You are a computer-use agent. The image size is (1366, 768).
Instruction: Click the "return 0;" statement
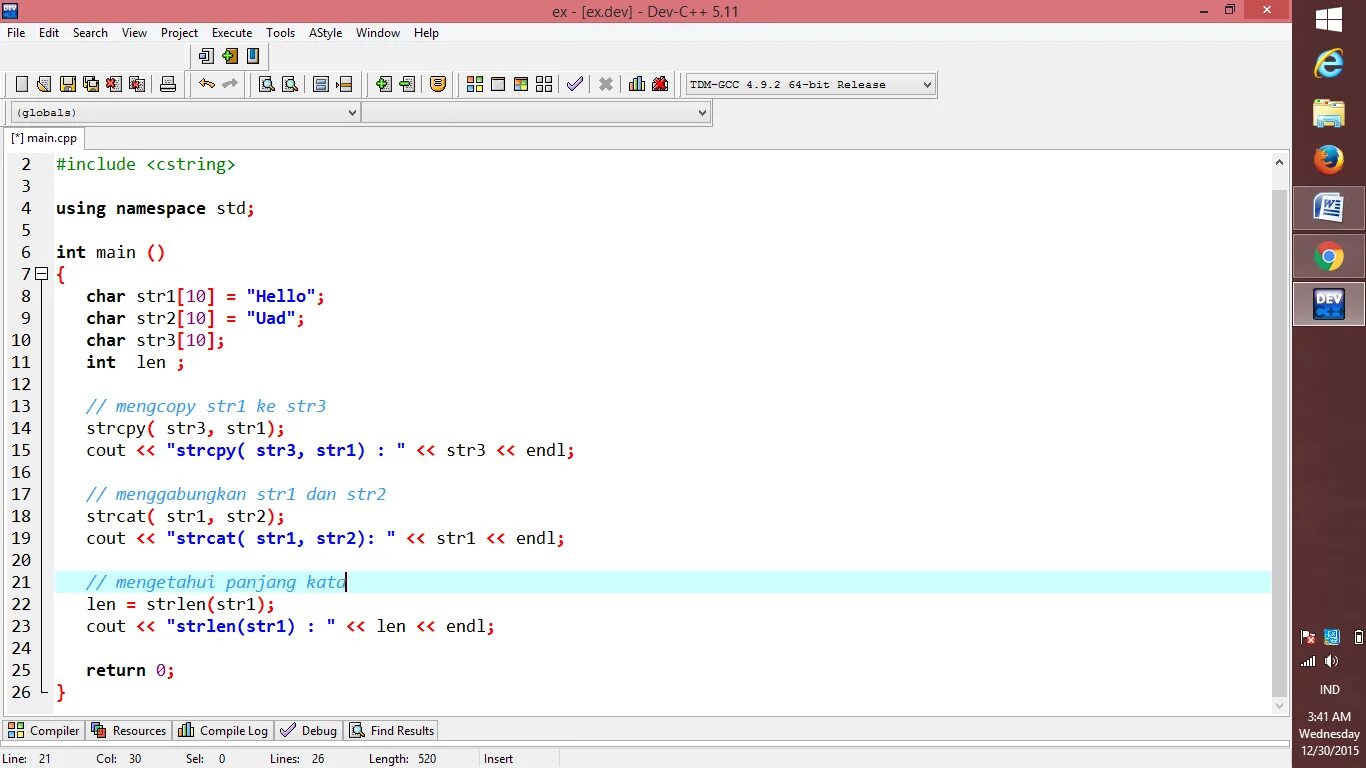[130, 670]
